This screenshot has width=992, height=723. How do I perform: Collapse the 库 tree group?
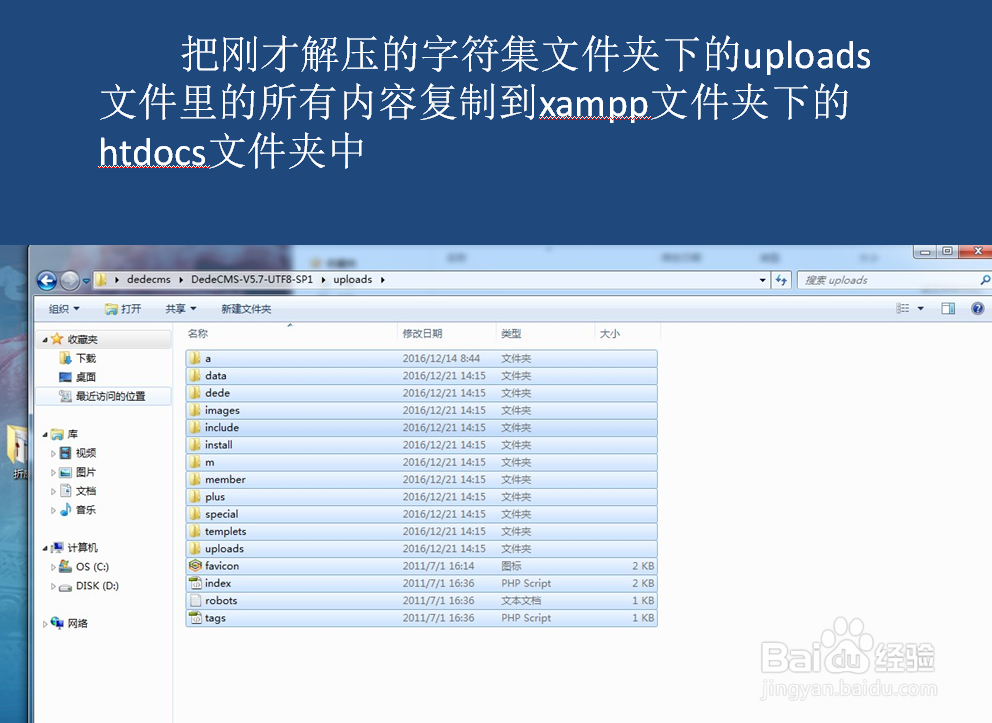(x=45, y=435)
